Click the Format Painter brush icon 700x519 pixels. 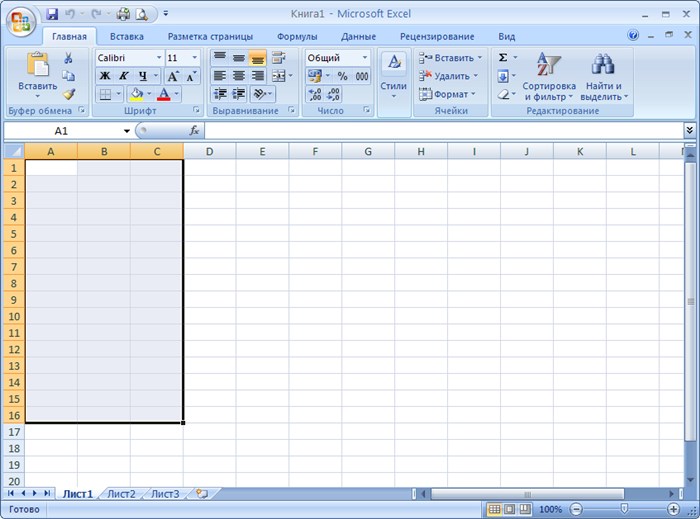coord(69,94)
